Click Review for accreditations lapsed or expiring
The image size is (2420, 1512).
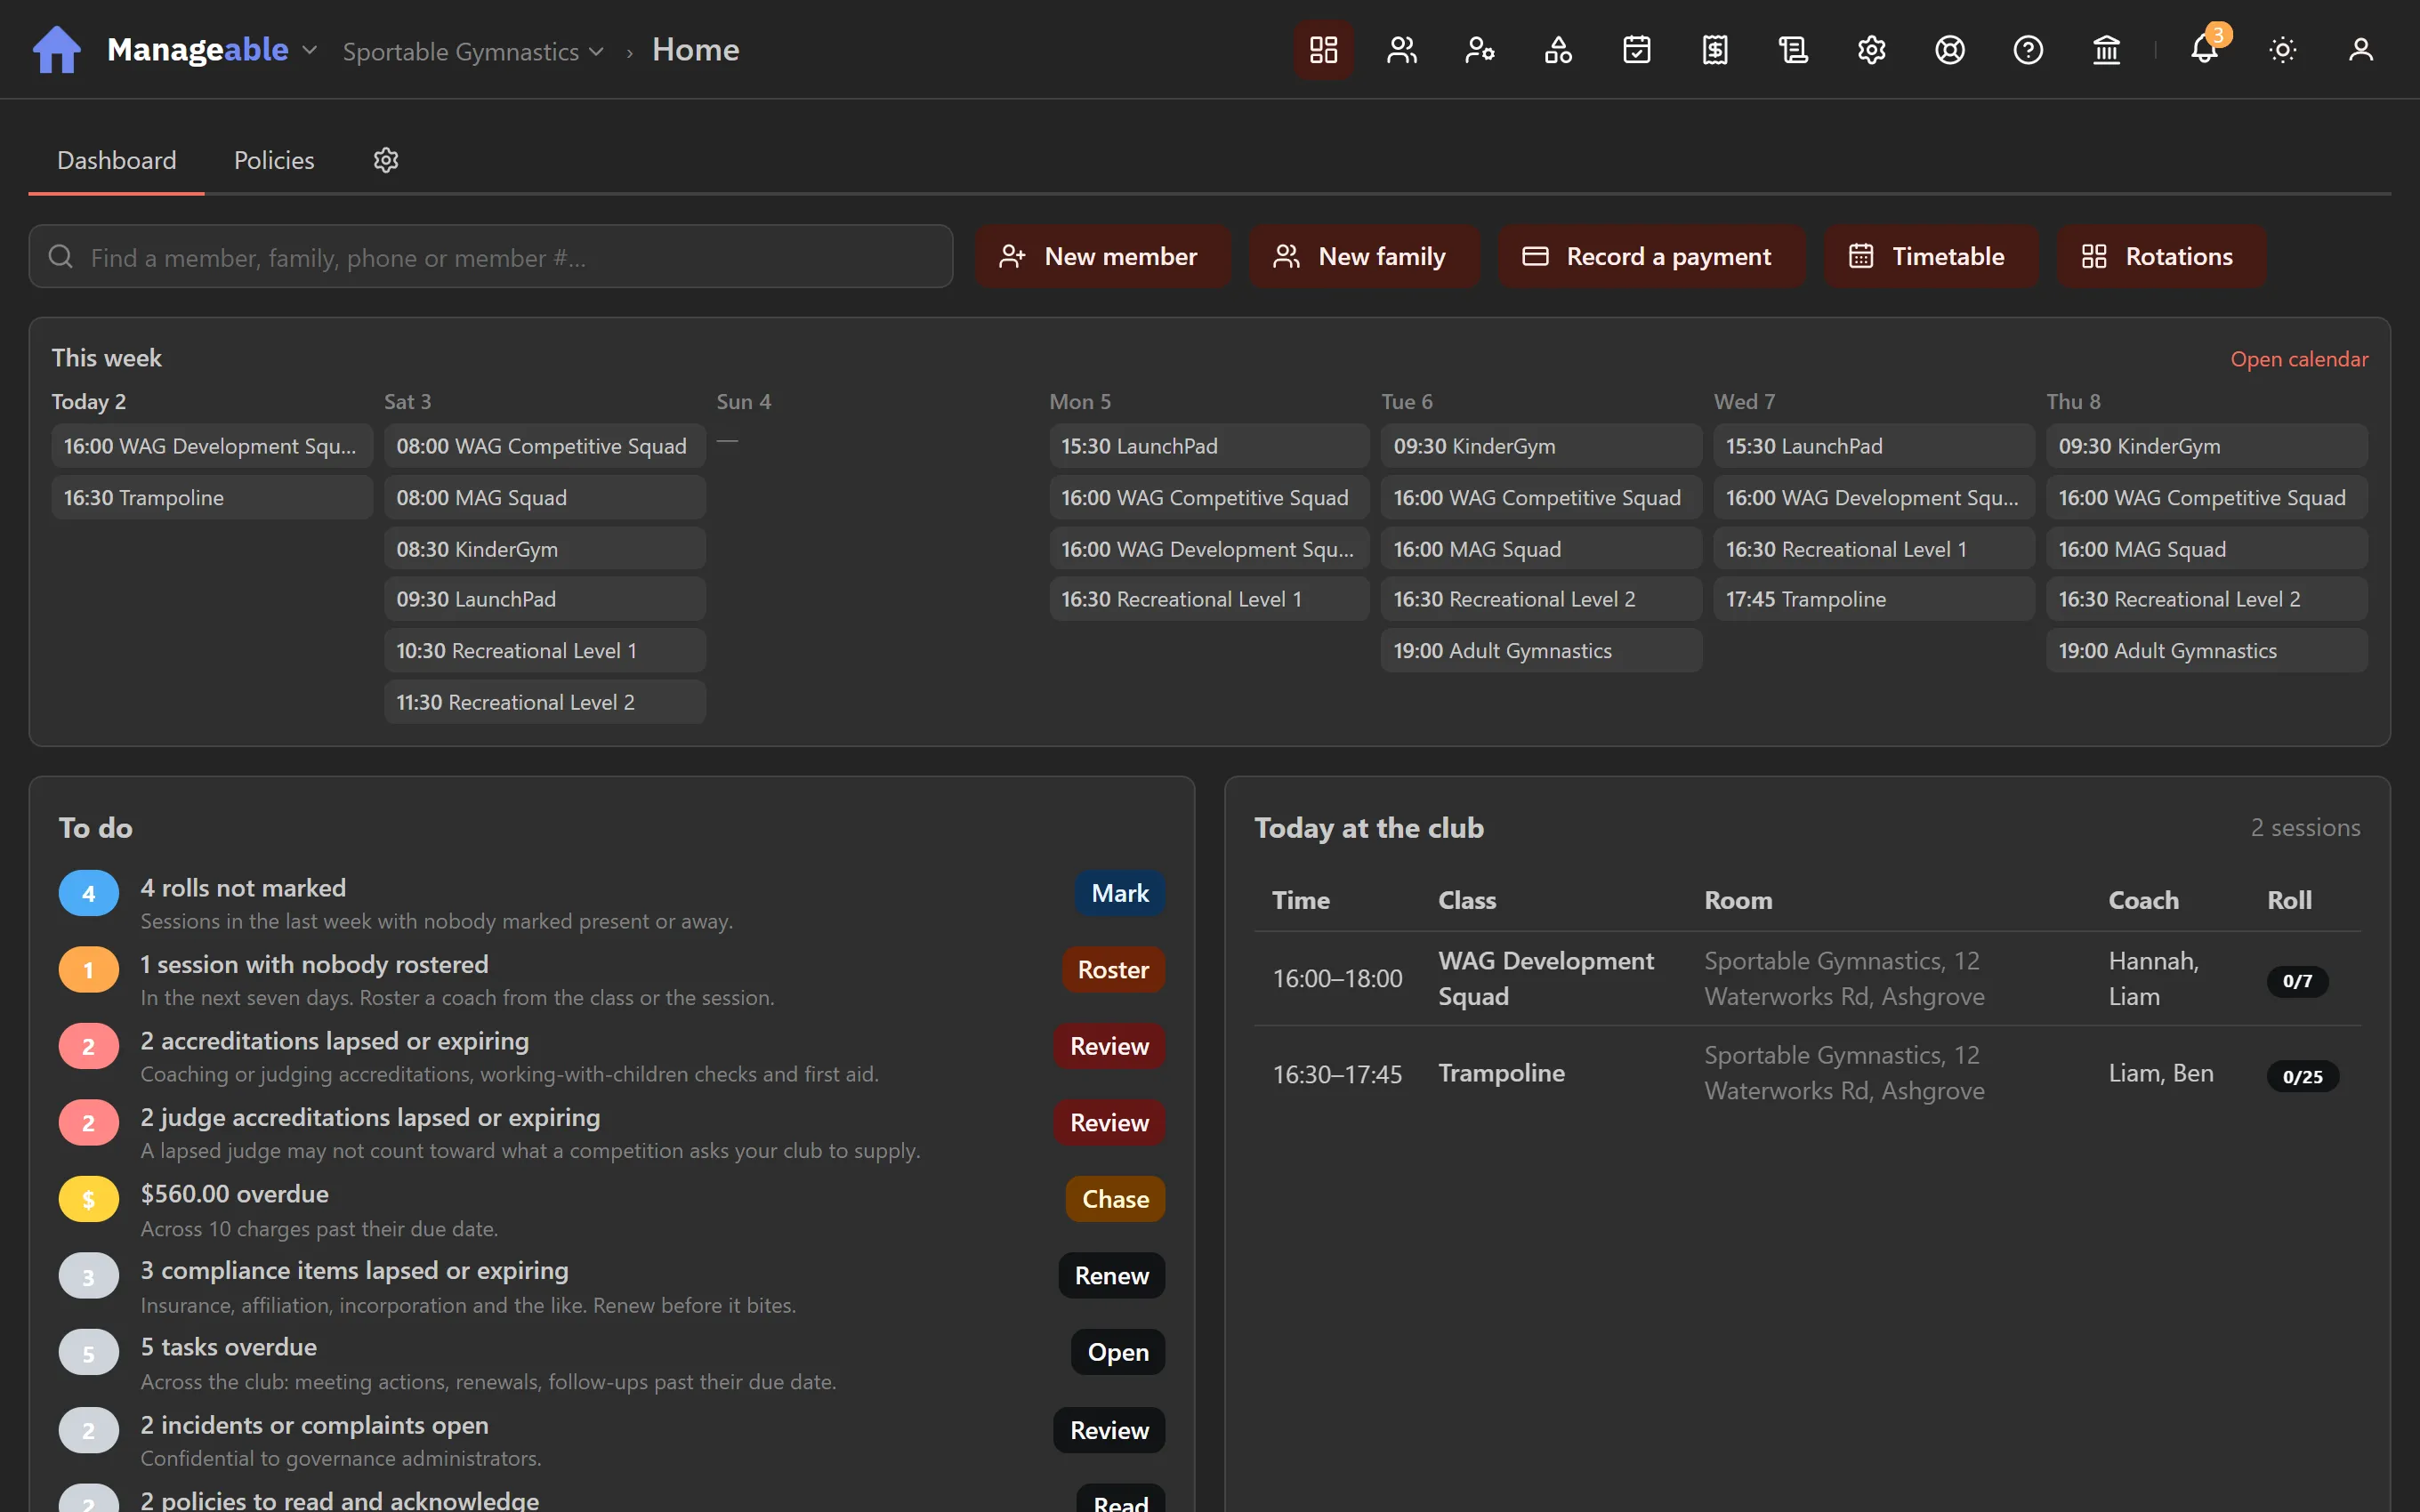pyautogui.click(x=1109, y=1047)
